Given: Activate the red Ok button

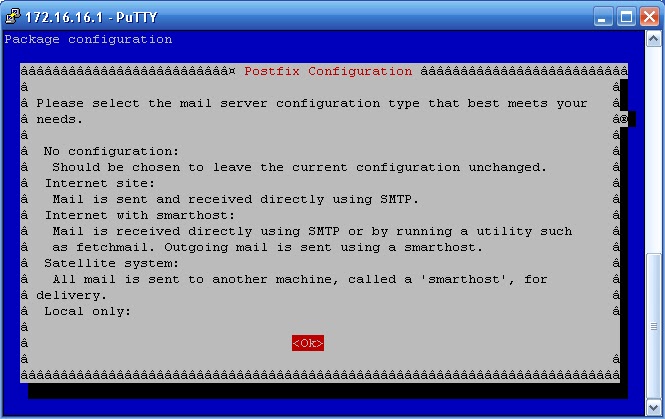Looking at the screenshot, I should tap(307, 343).
